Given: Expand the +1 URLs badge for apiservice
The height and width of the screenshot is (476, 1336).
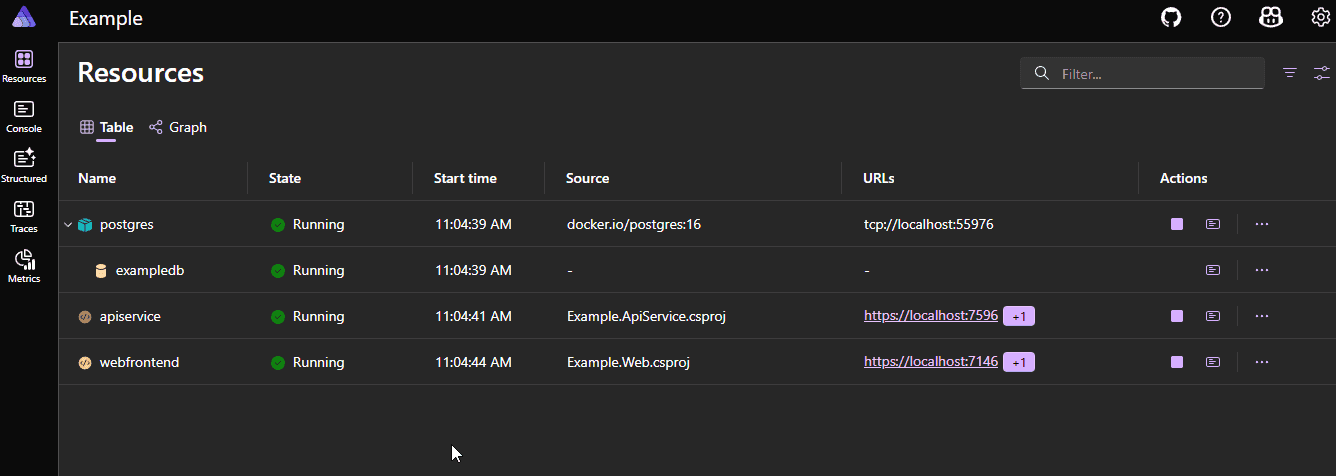Looking at the screenshot, I should pyautogui.click(x=1019, y=316).
